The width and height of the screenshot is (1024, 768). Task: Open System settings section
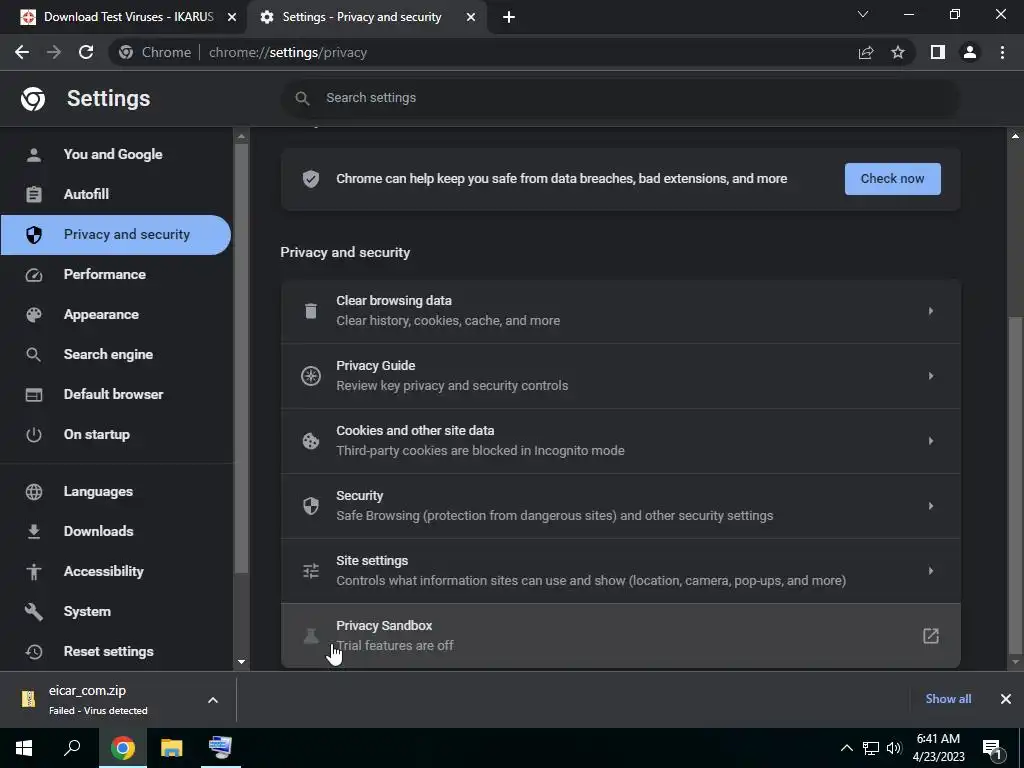coord(116,611)
